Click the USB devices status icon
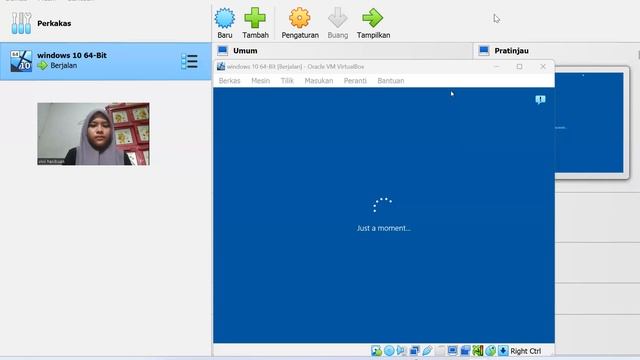The width and height of the screenshot is (640, 360). [x=427, y=351]
